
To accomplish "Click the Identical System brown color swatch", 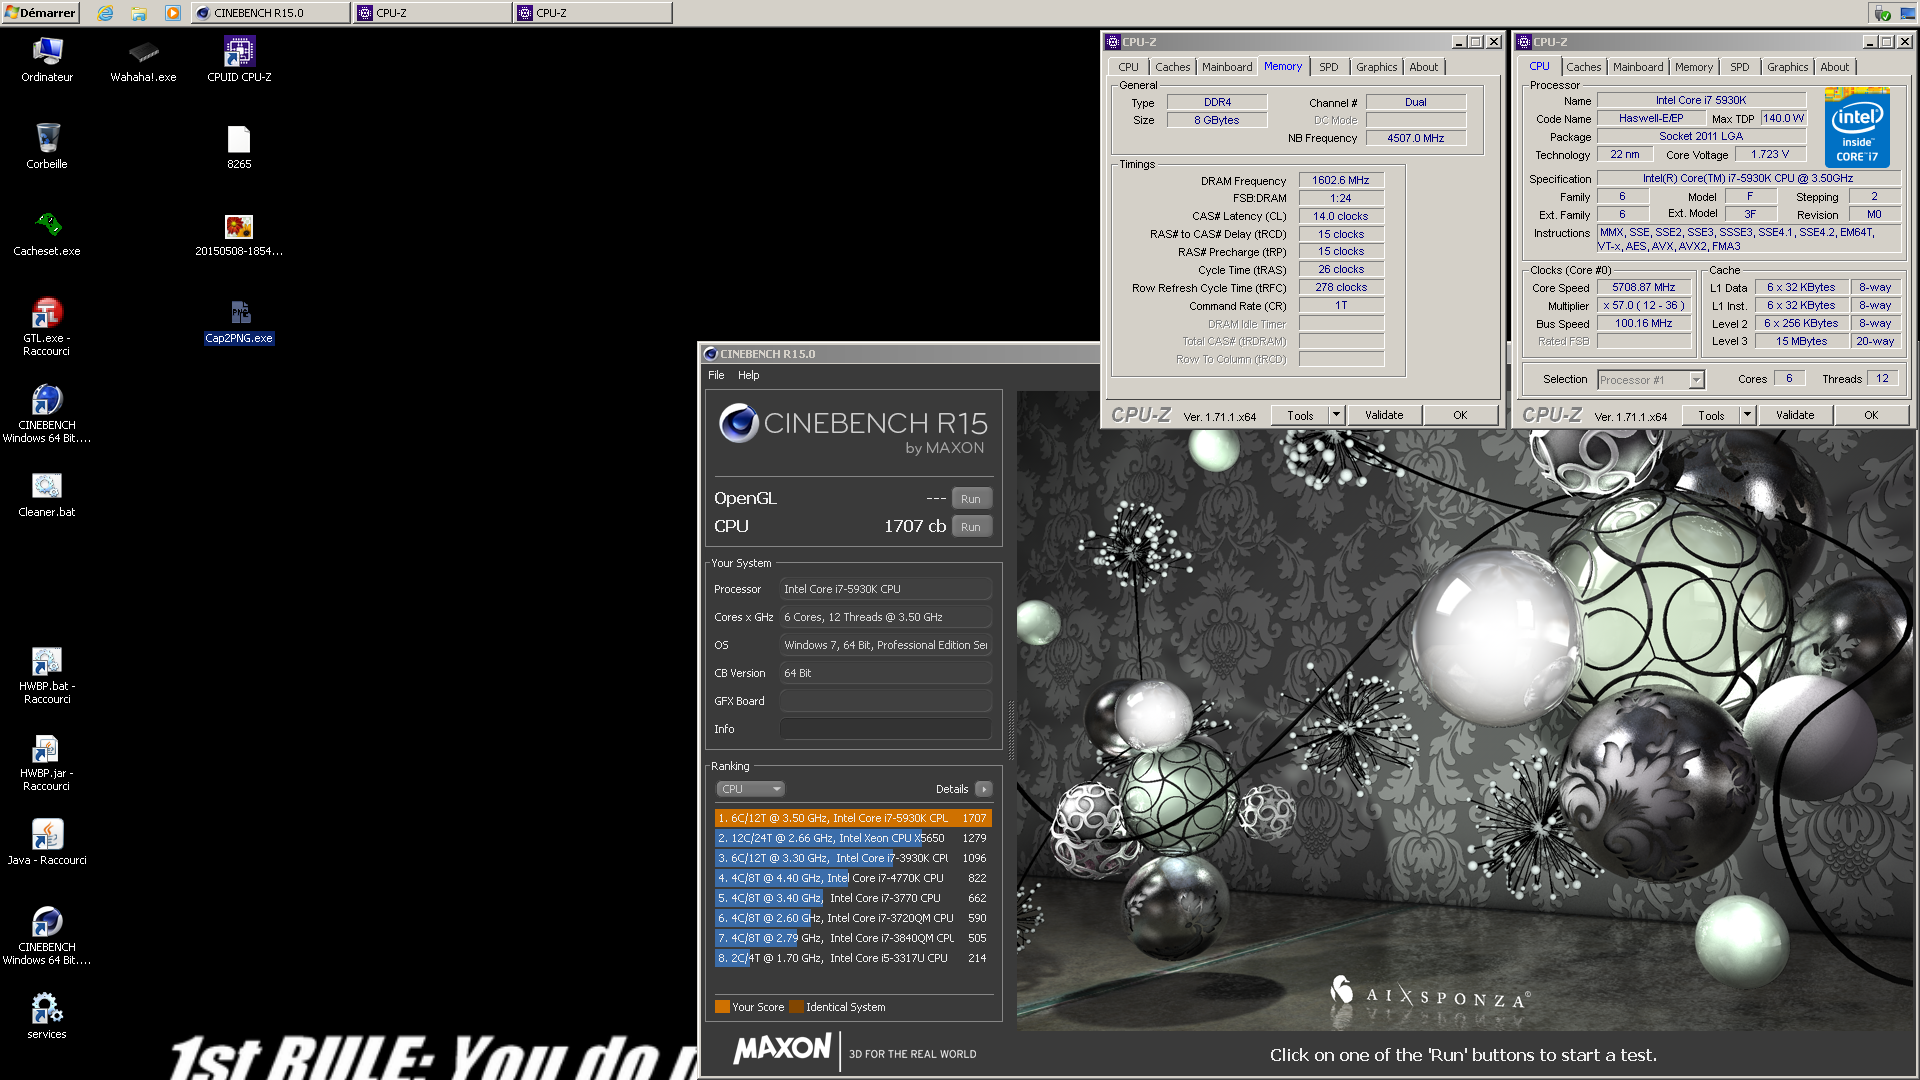I will (x=796, y=1007).
